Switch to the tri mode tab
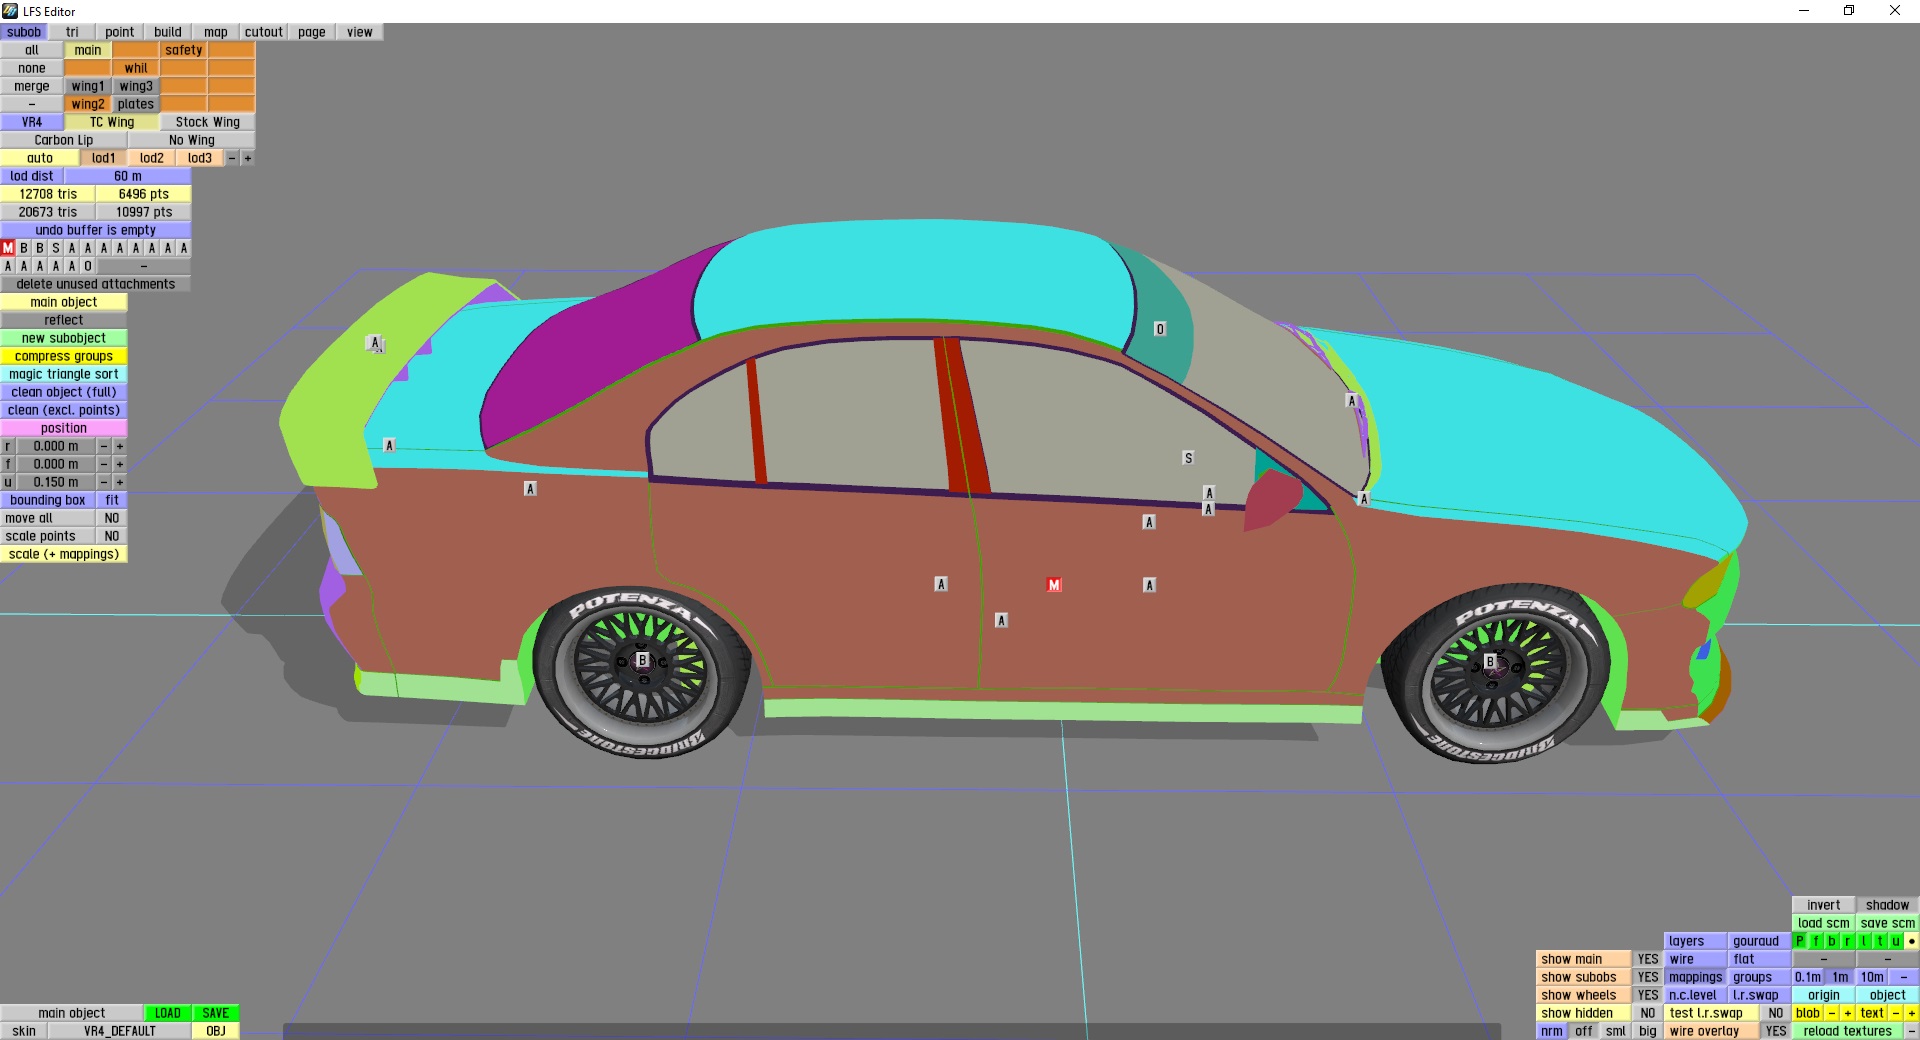 72,32
